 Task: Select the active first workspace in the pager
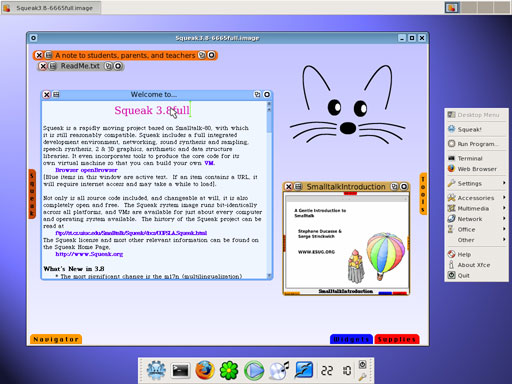[452, 7]
